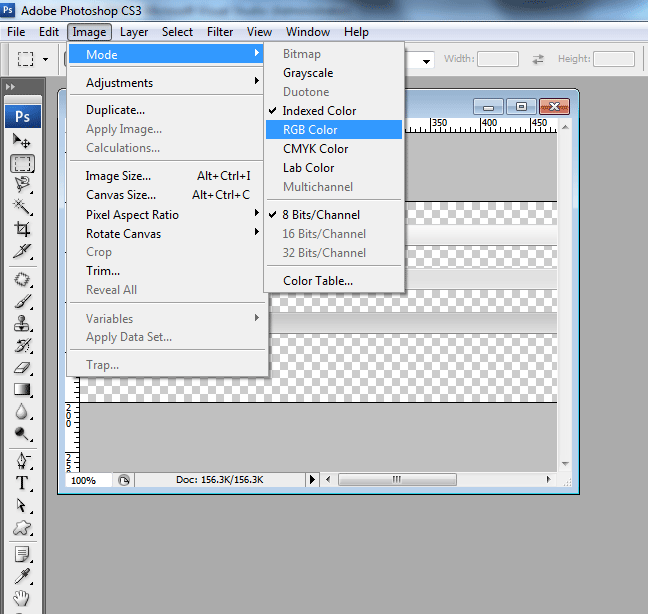The height and width of the screenshot is (614, 648).
Task: Switch mode to RGB Color
Action: coord(334,130)
